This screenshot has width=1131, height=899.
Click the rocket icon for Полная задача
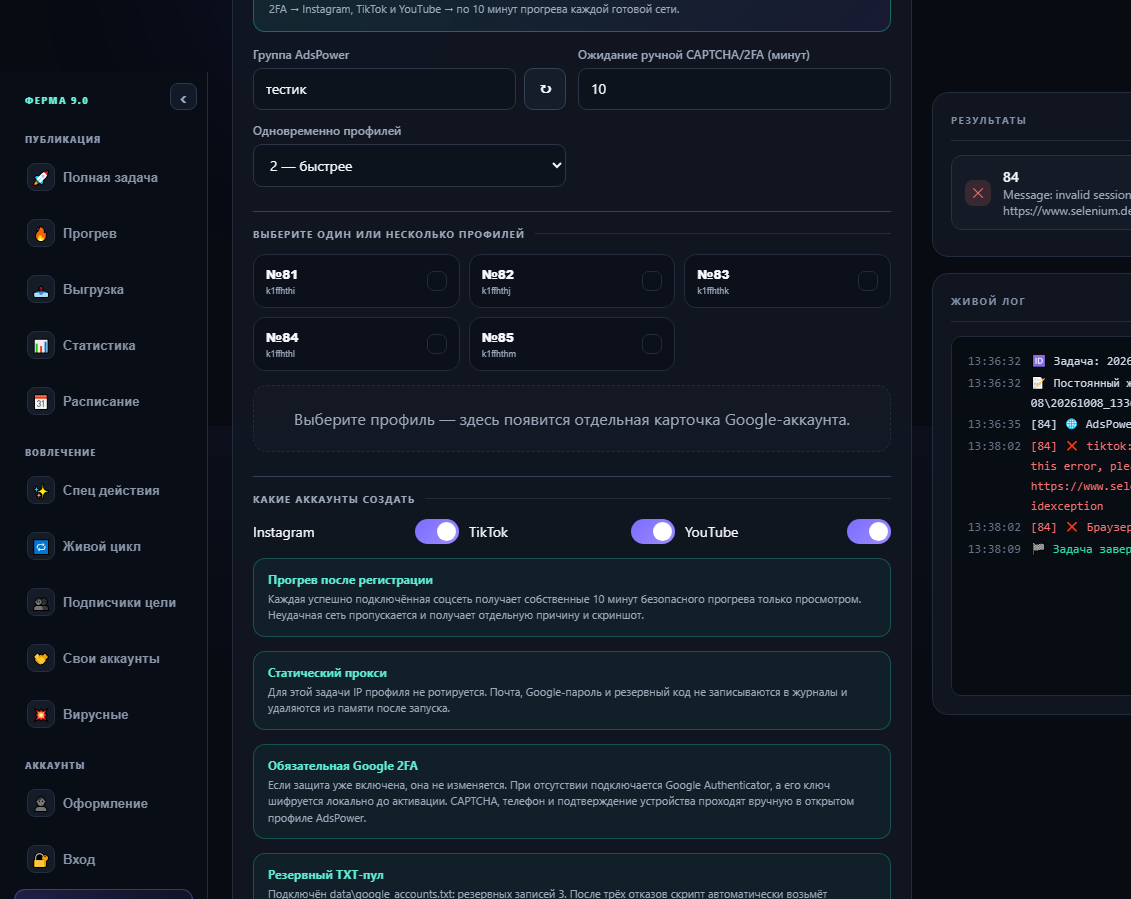[x=41, y=177]
